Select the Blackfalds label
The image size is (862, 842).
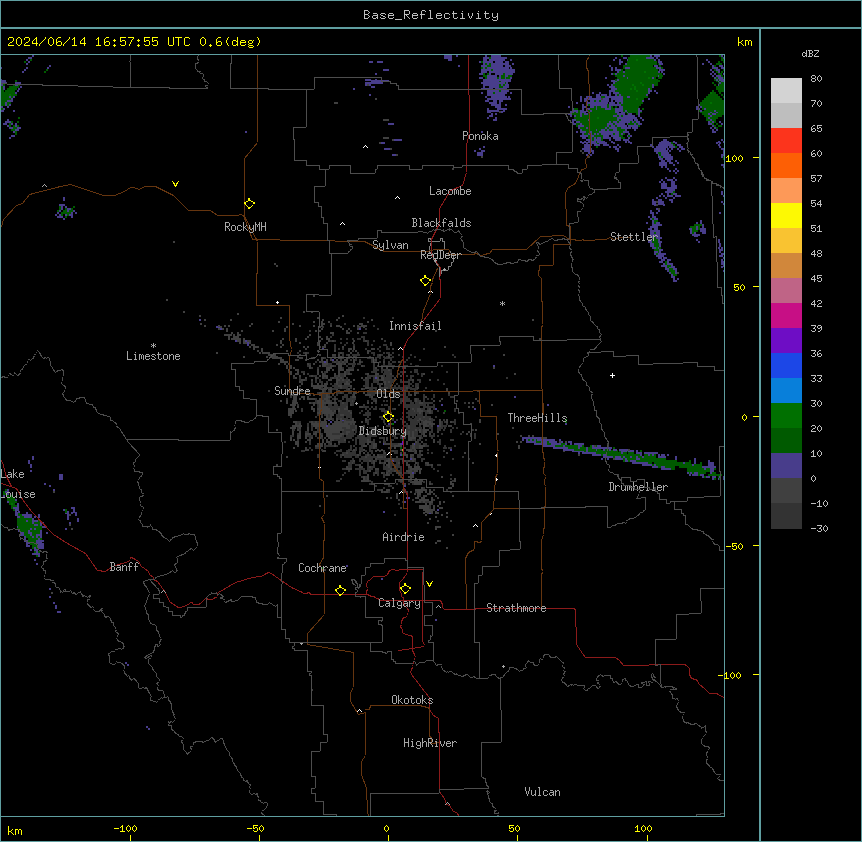(441, 223)
